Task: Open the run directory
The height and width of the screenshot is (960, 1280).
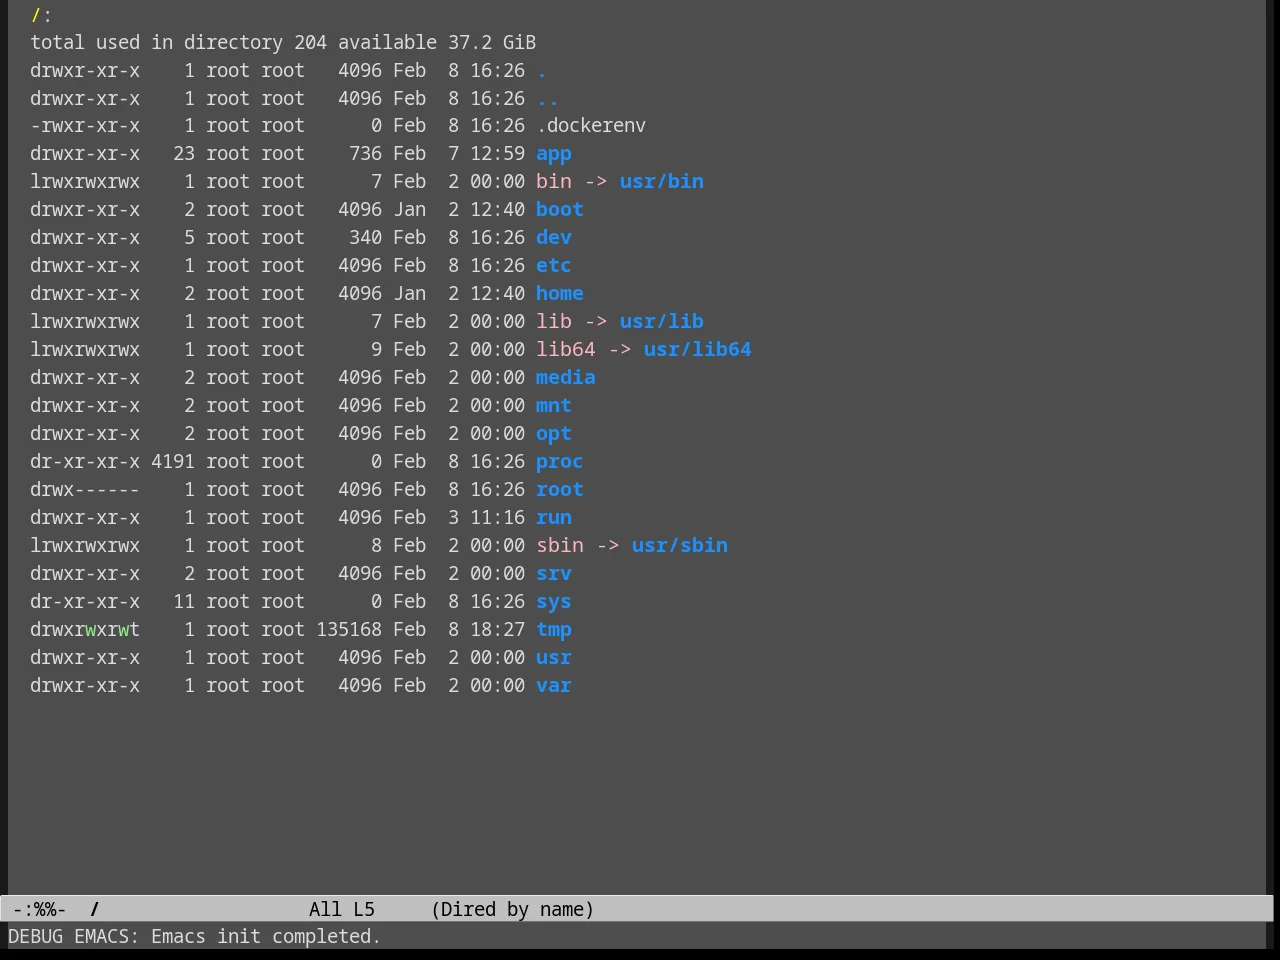Action: [553, 518]
